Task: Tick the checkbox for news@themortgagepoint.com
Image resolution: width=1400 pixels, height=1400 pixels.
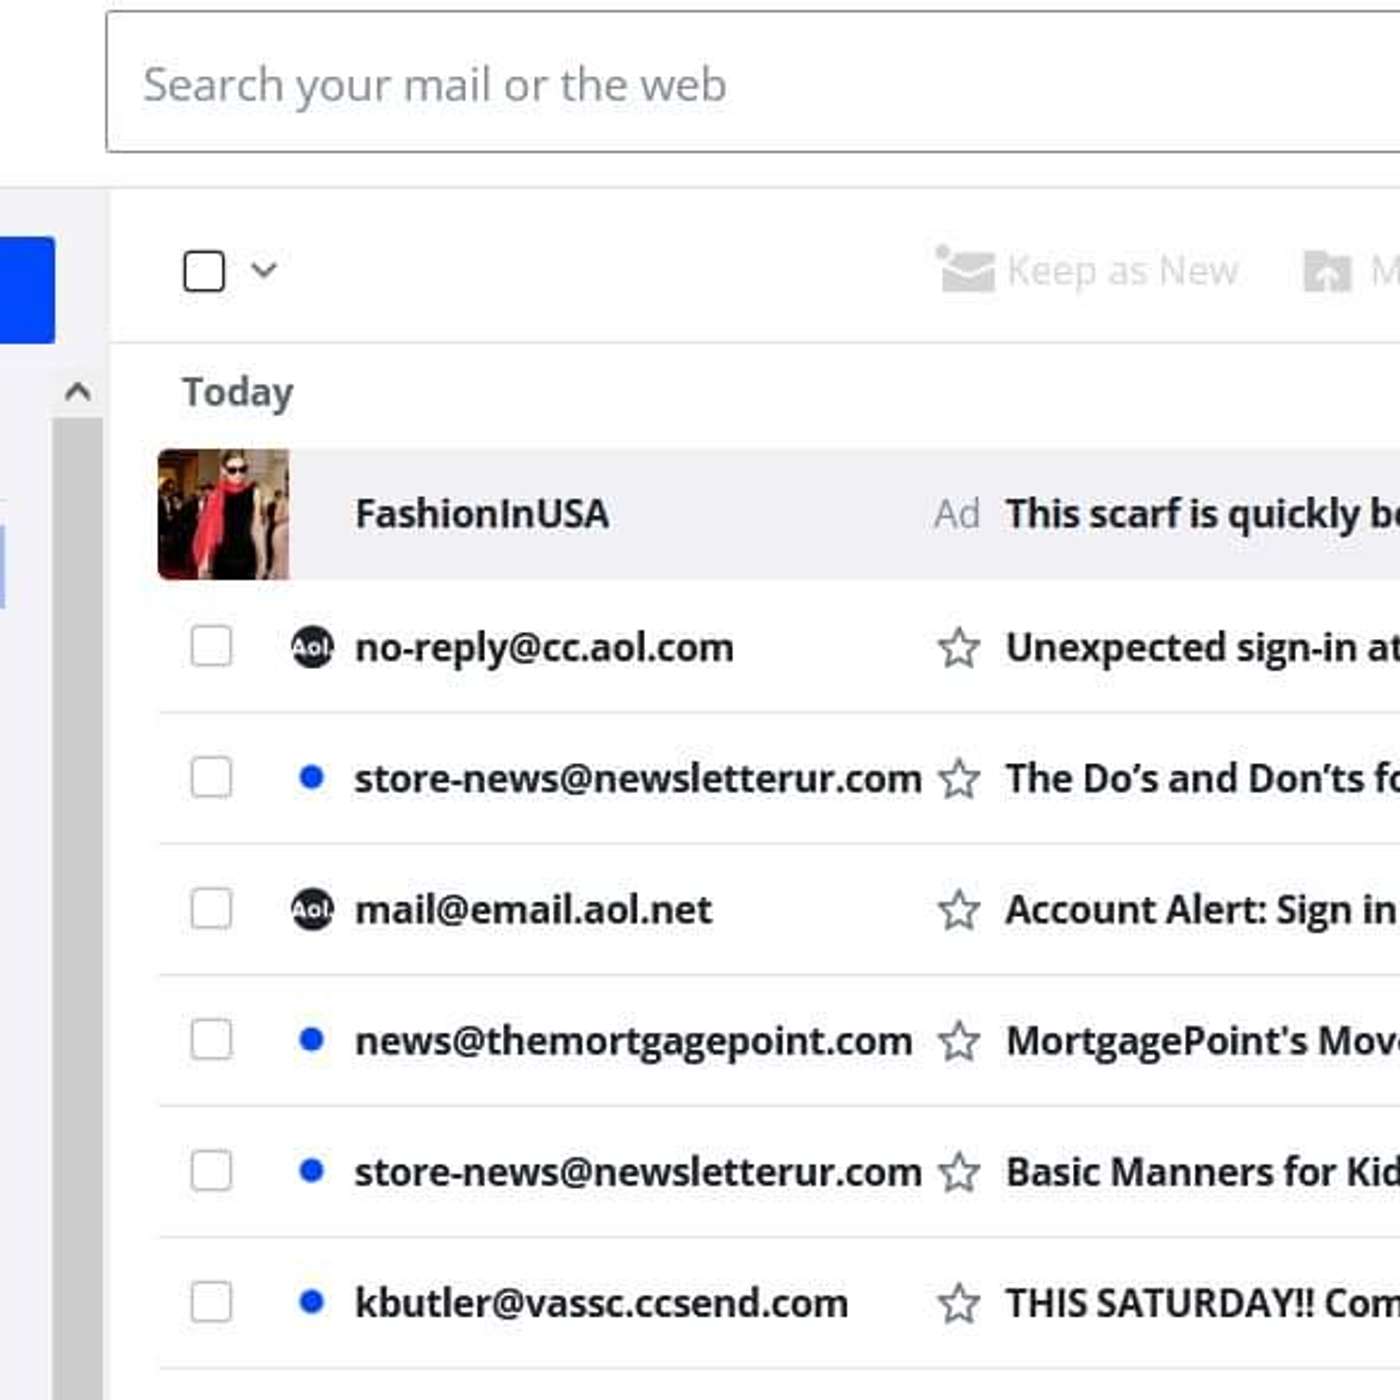Action: click(x=211, y=1040)
